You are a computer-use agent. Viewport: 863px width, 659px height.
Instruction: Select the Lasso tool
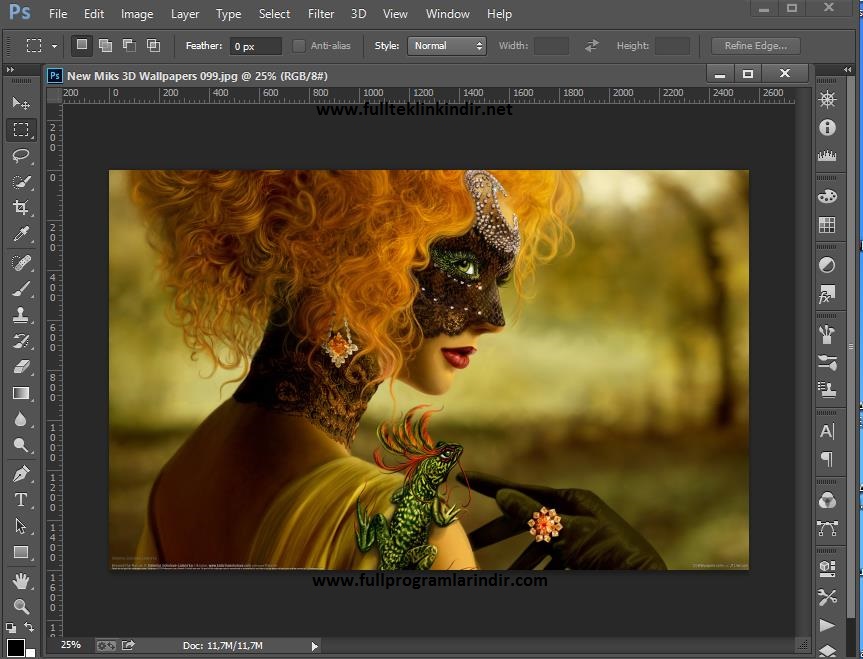click(21, 156)
